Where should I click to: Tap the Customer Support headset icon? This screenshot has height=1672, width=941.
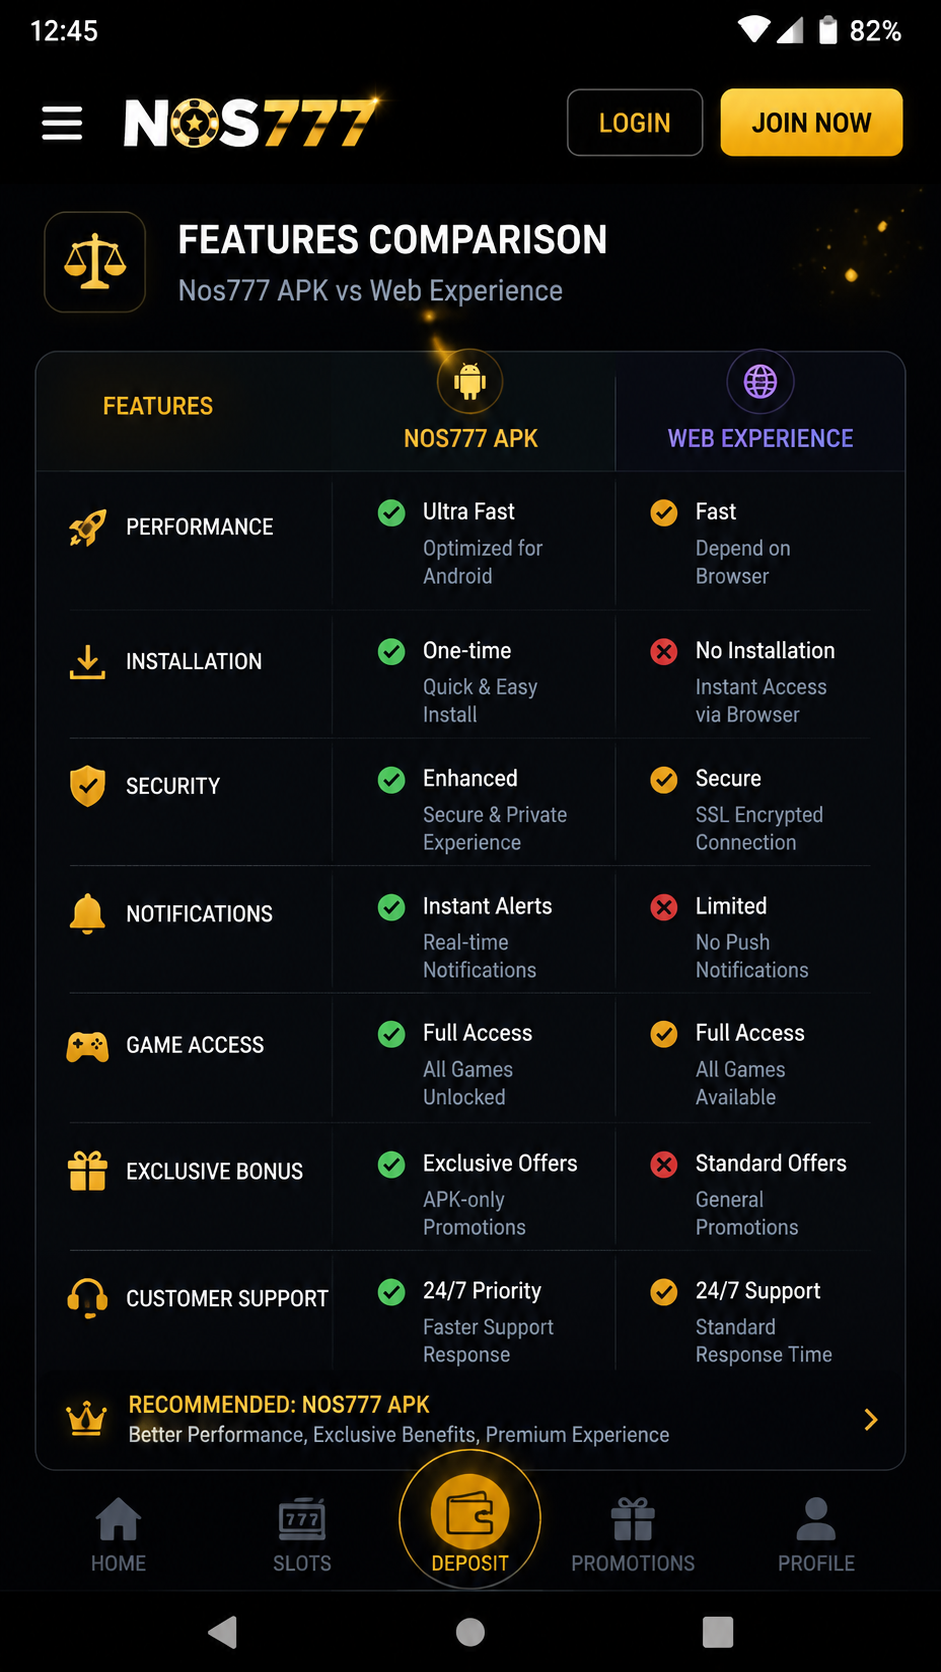(88, 1298)
